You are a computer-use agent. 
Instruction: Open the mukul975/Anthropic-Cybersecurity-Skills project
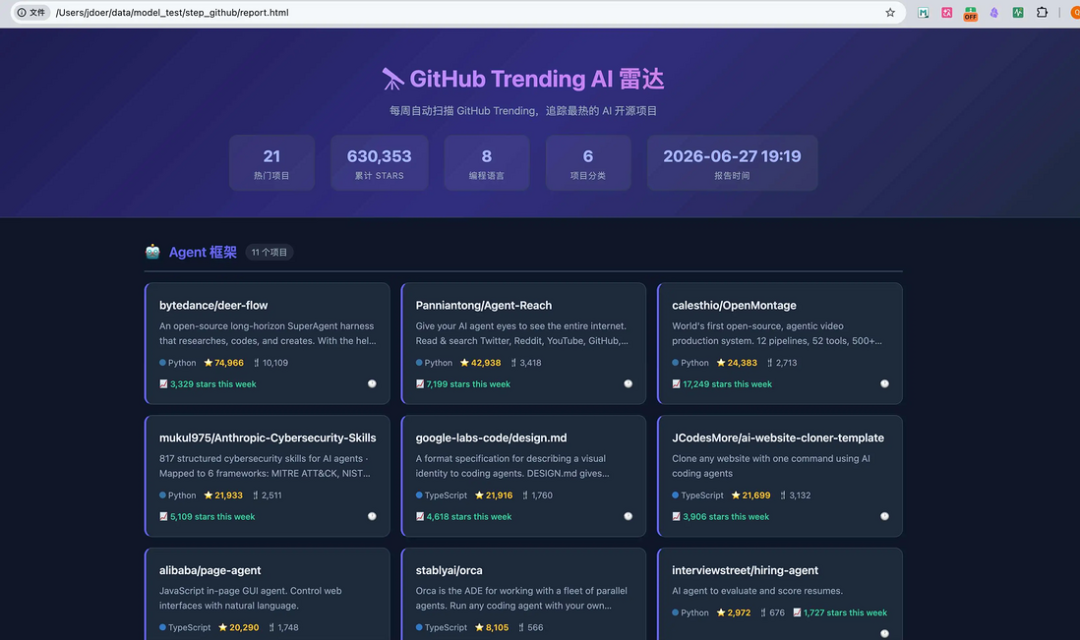[267, 437]
